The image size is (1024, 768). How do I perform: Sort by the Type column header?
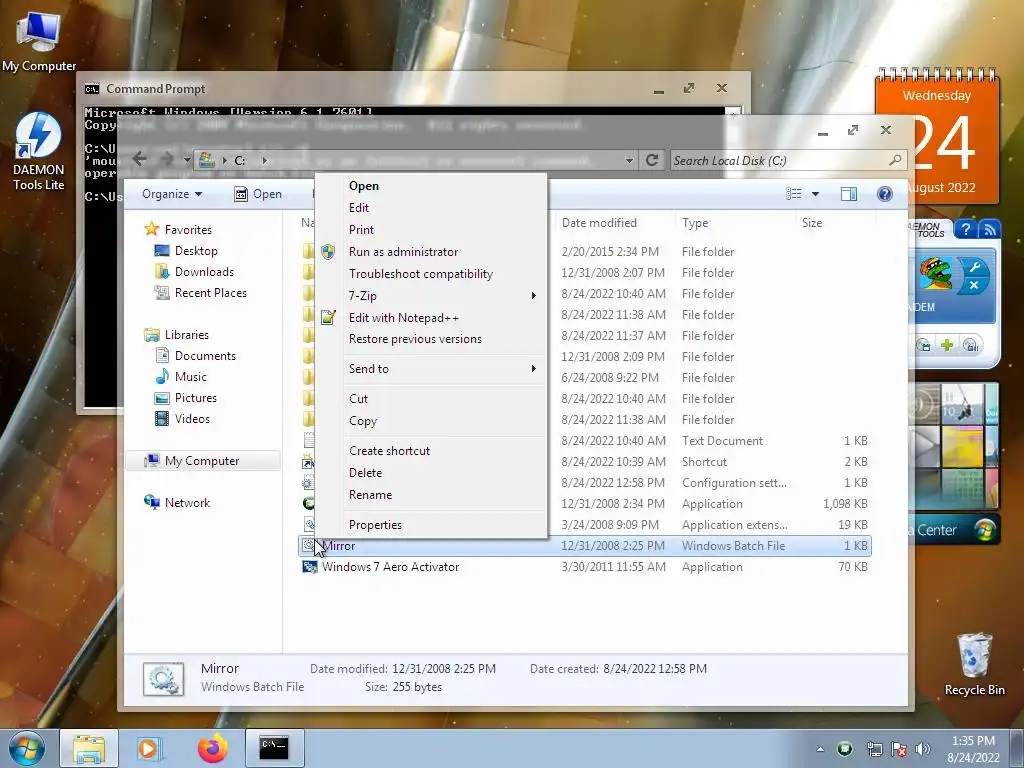734,223
